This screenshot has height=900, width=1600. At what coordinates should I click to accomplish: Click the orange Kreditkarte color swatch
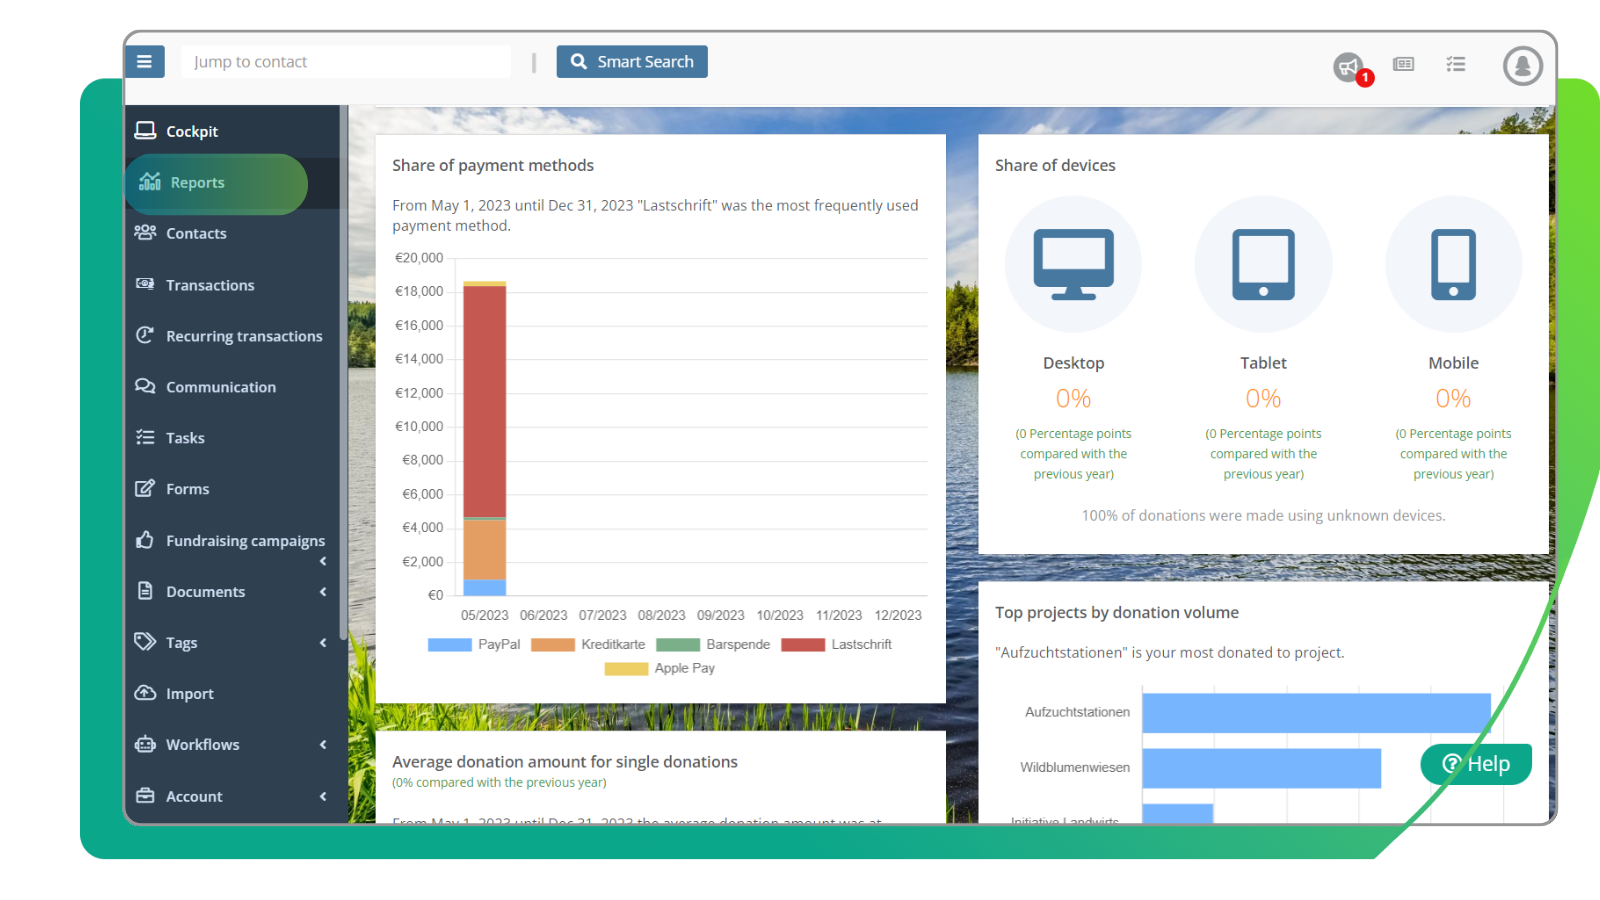point(551,644)
